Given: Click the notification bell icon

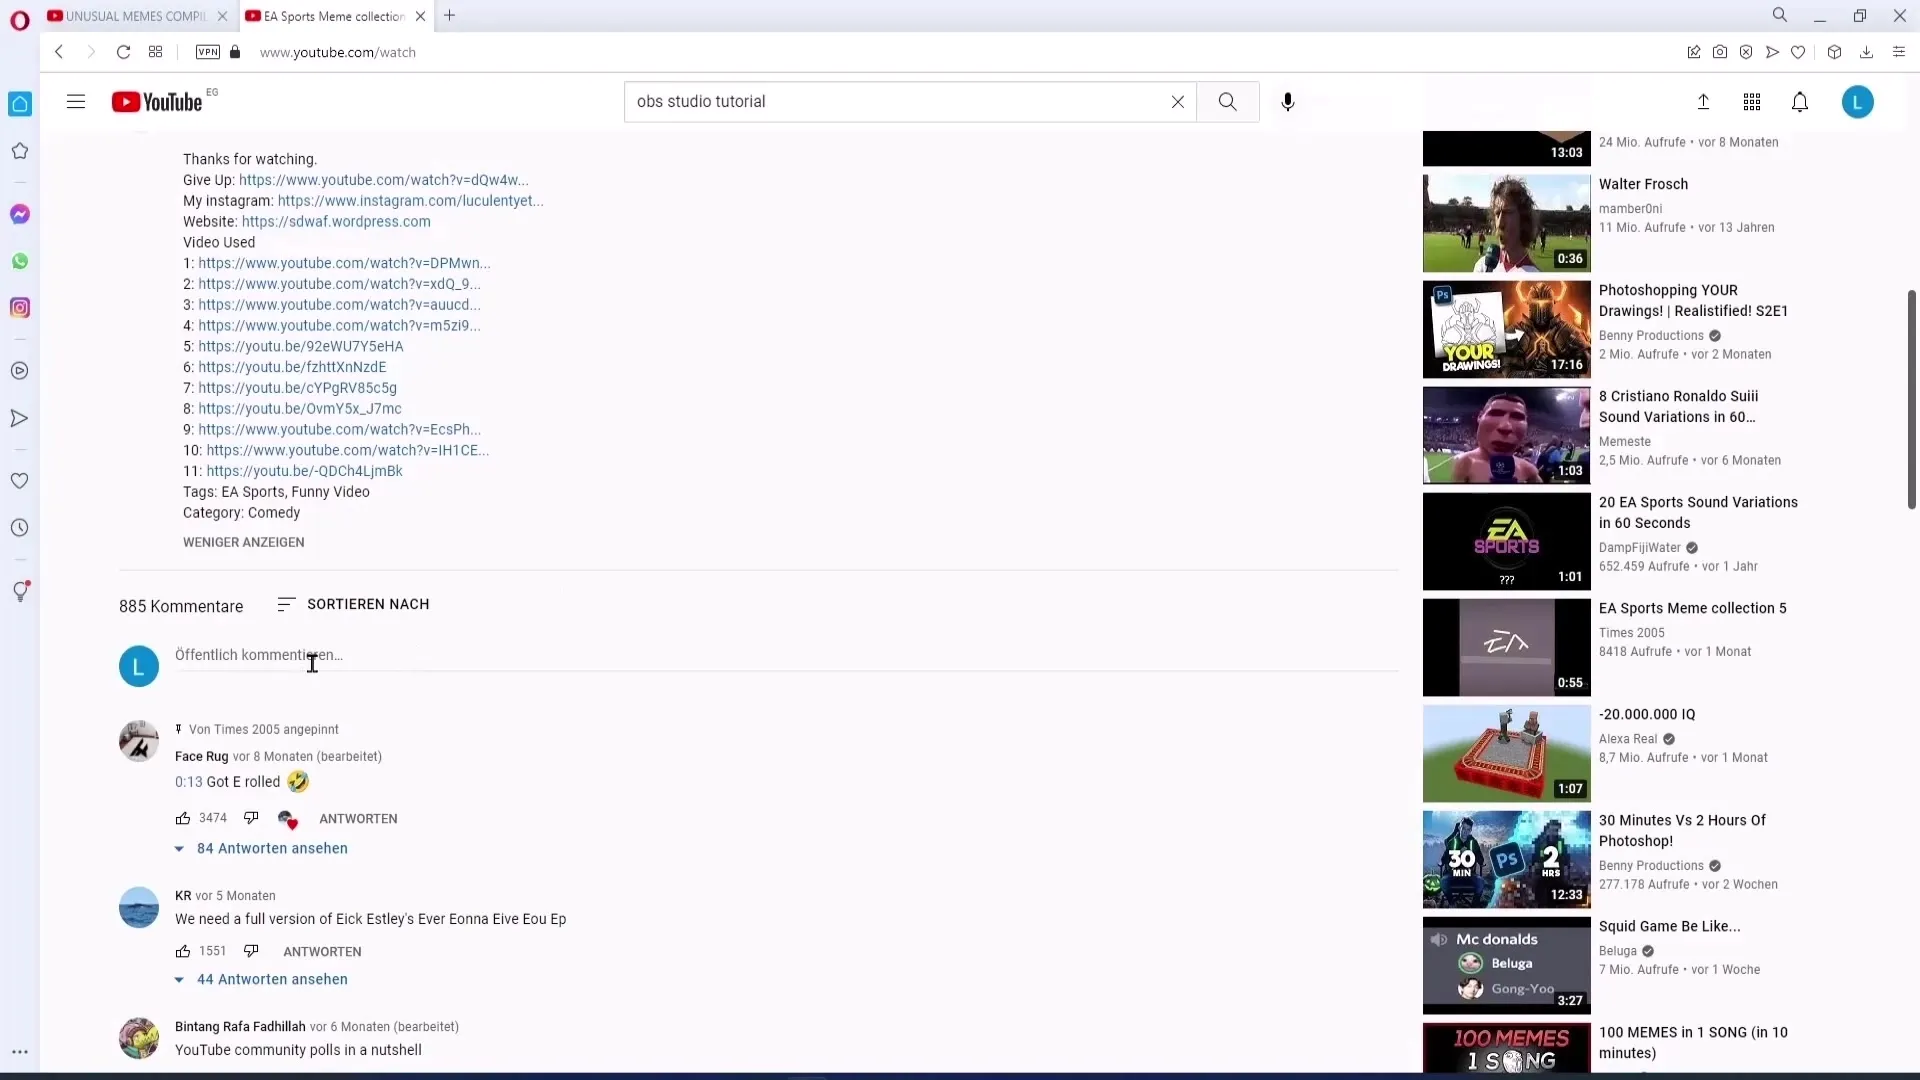Looking at the screenshot, I should (x=1800, y=102).
